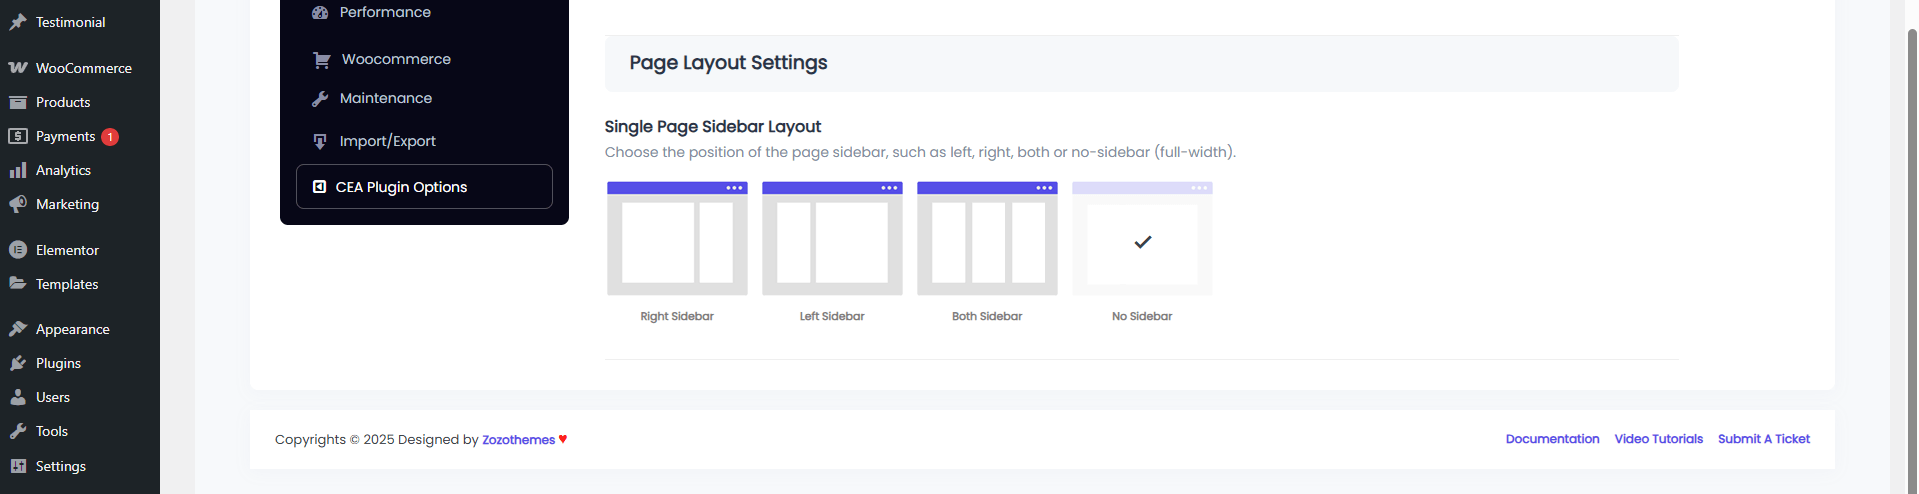Select the Right Sidebar layout option
Image resolution: width=1919 pixels, height=494 pixels.
pyautogui.click(x=677, y=239)
